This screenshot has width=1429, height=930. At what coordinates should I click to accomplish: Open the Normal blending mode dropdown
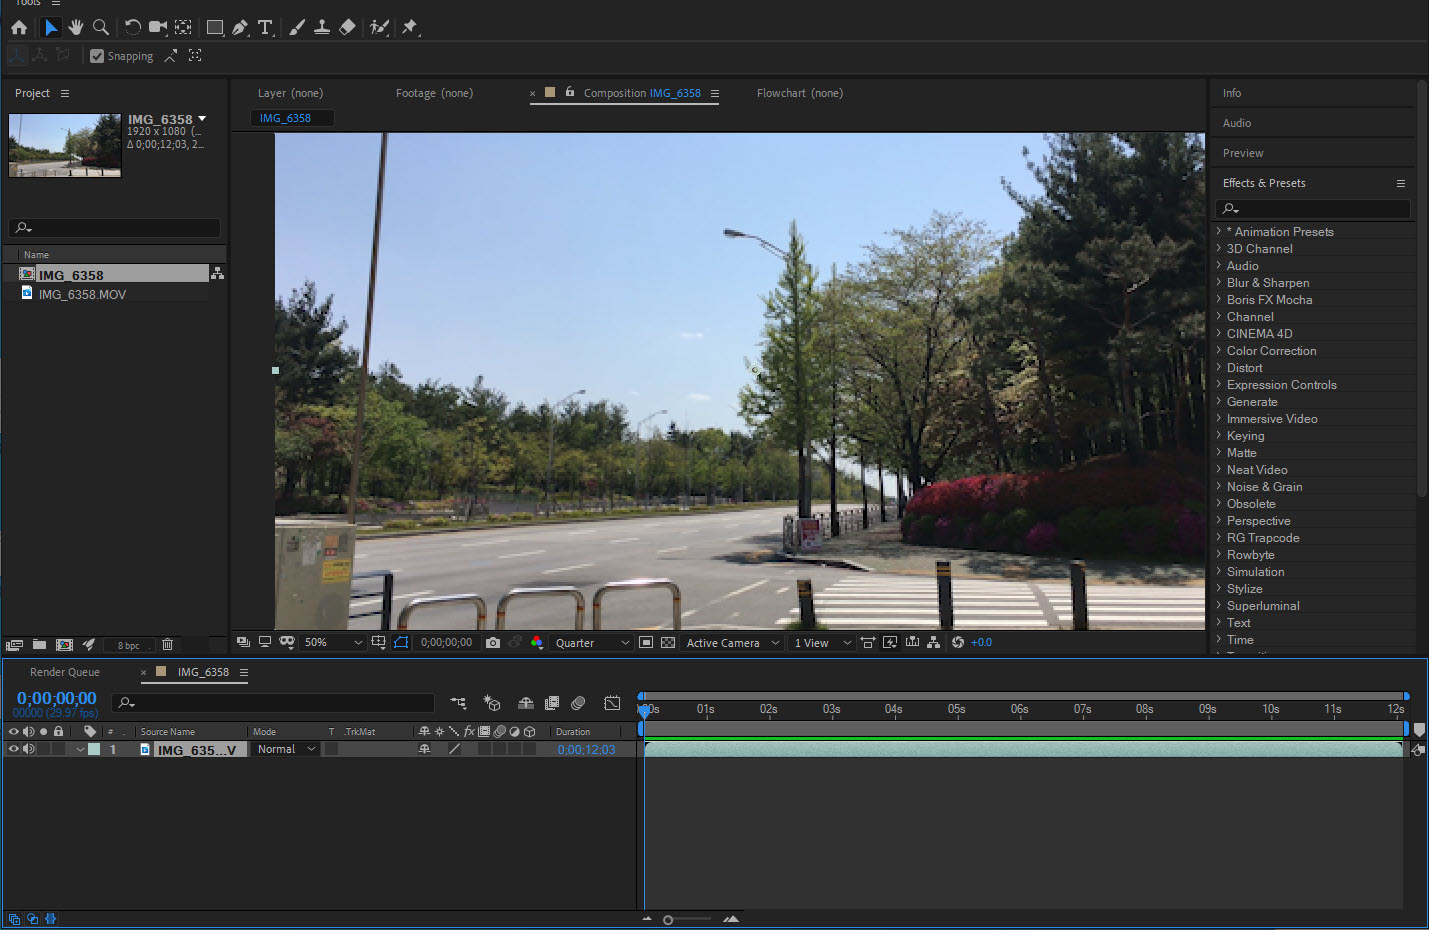point(285,749)
